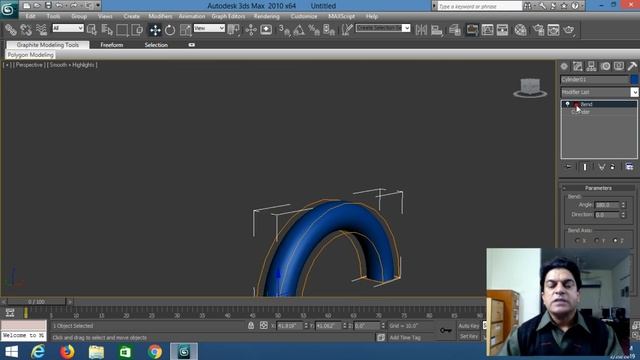
Task: Switch to the Freeform ribbon tab
Action: [112, 45]
